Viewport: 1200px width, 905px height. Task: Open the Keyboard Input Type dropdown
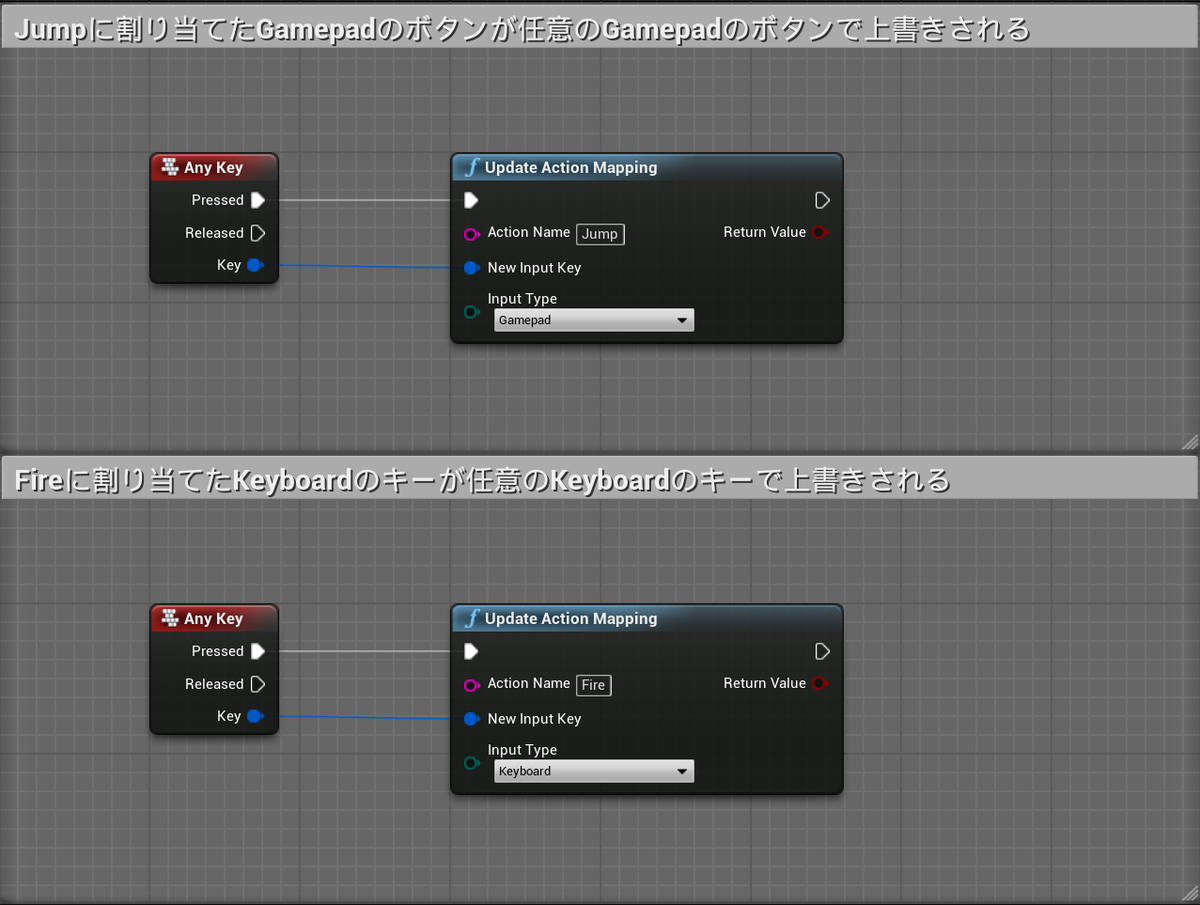[x=594, y=771]
